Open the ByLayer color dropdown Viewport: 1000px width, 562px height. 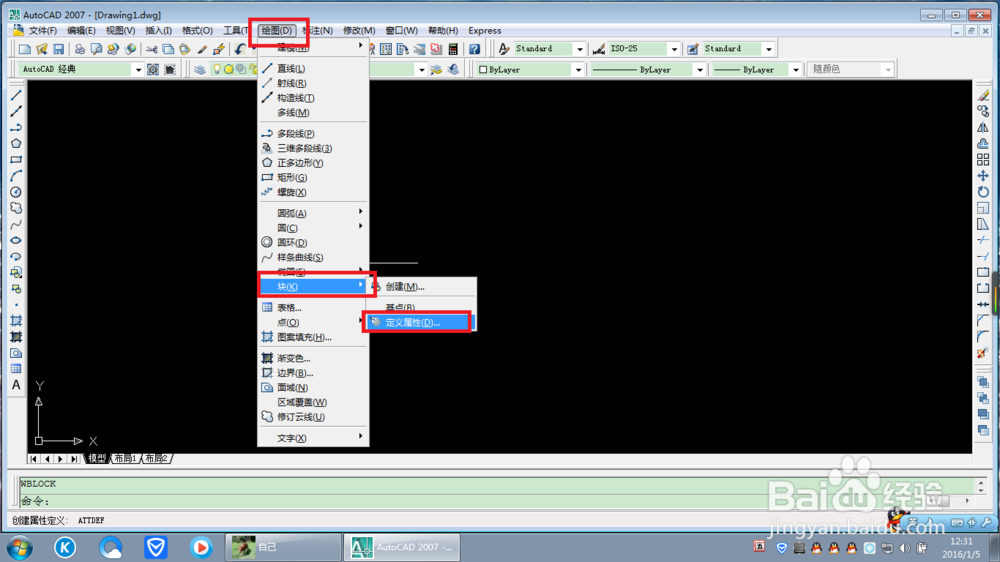pos(578,70)
